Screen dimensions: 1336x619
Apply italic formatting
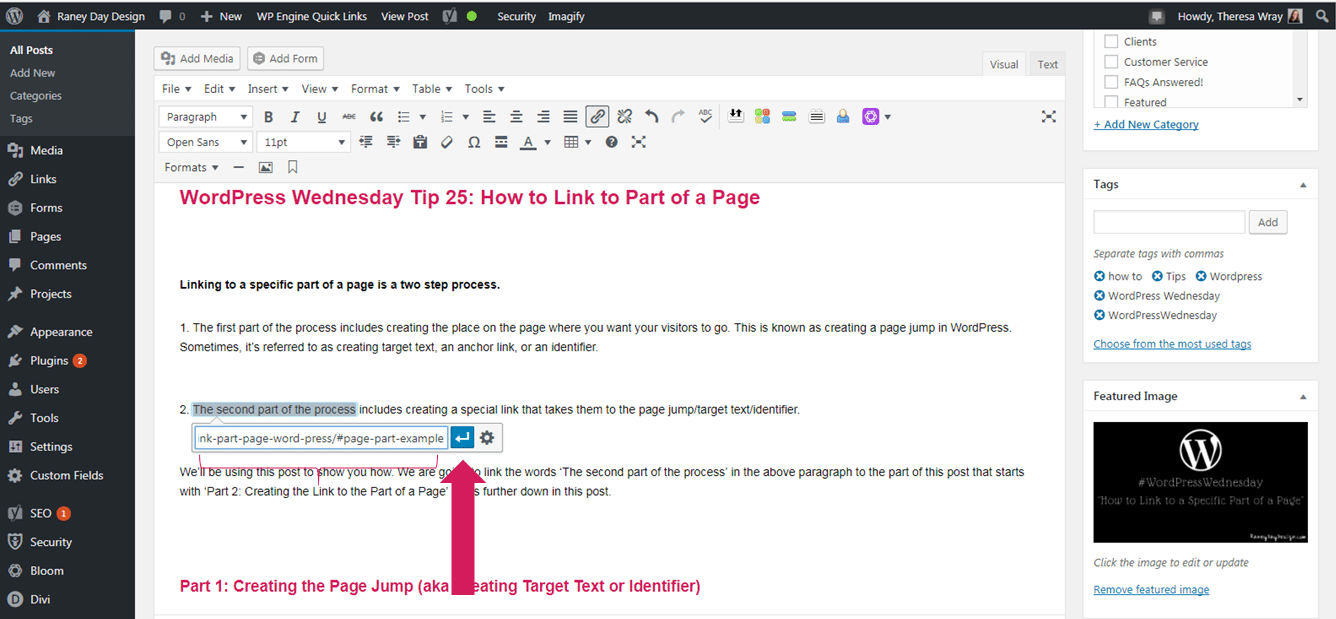point(295,117)
